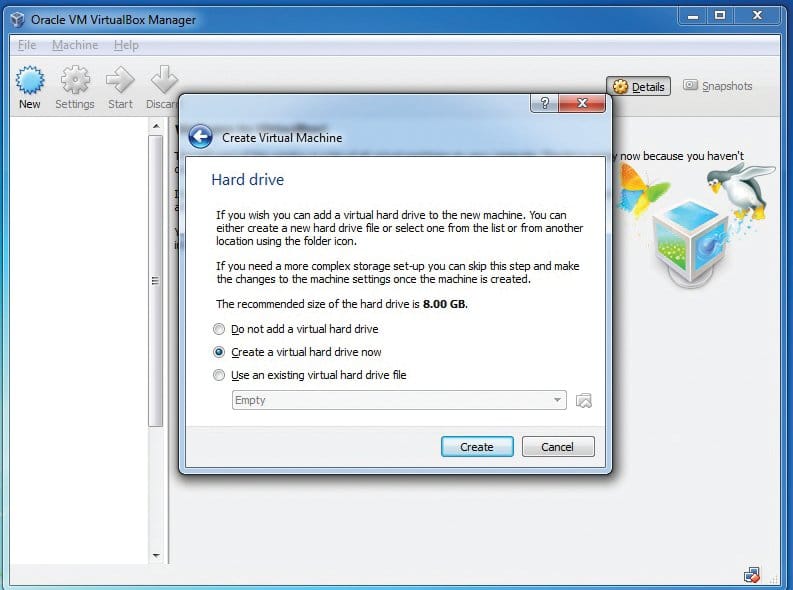Click the New virtual machine icon
Viewport: 793px width, 590px height.
(x=30, y=81)
